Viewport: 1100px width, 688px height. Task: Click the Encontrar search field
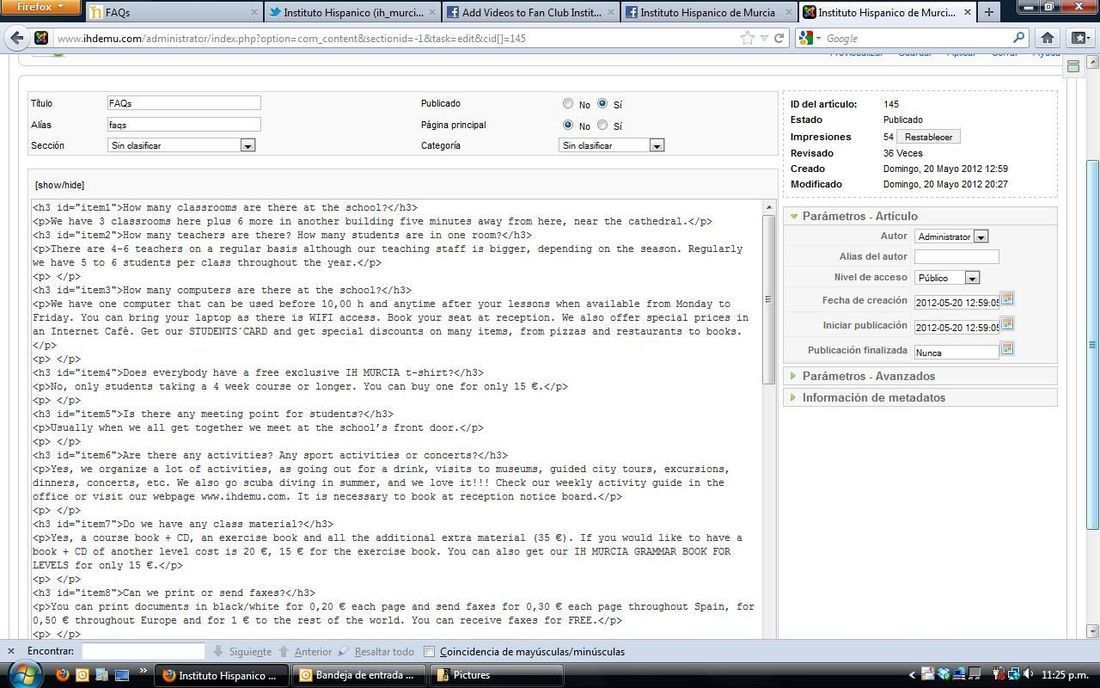pos(143,651)
